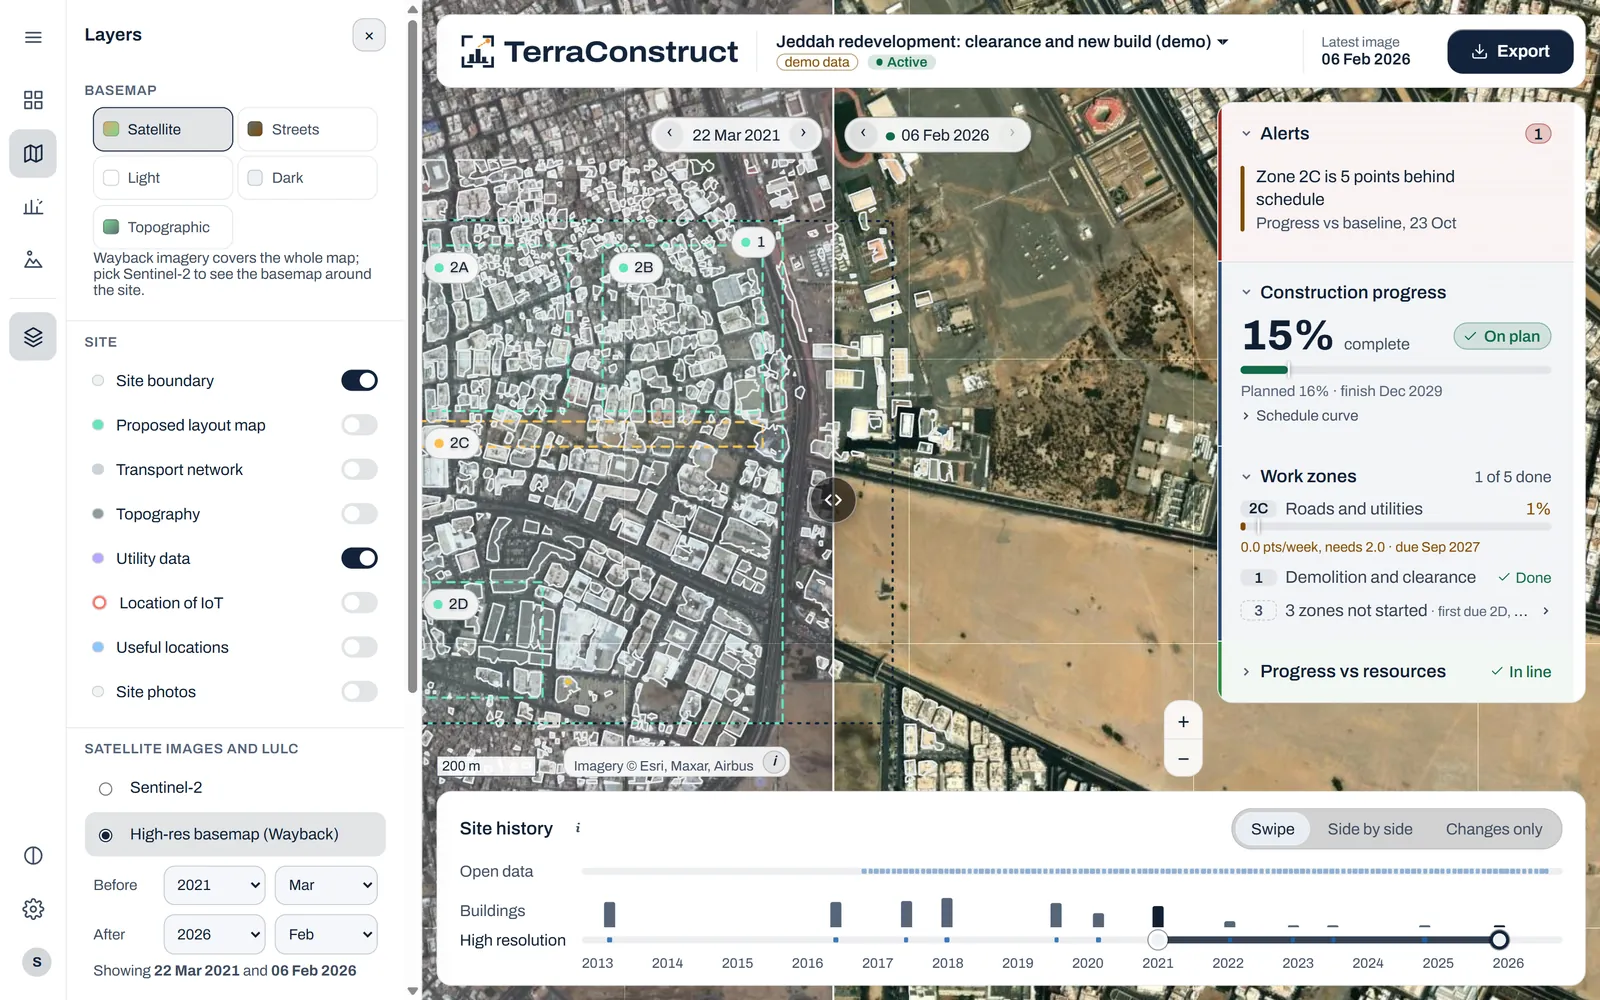Expand 3 zones not started row
This screenshot has height=1000, width=1600.
pyautogui.click(x=1396, y=610)
